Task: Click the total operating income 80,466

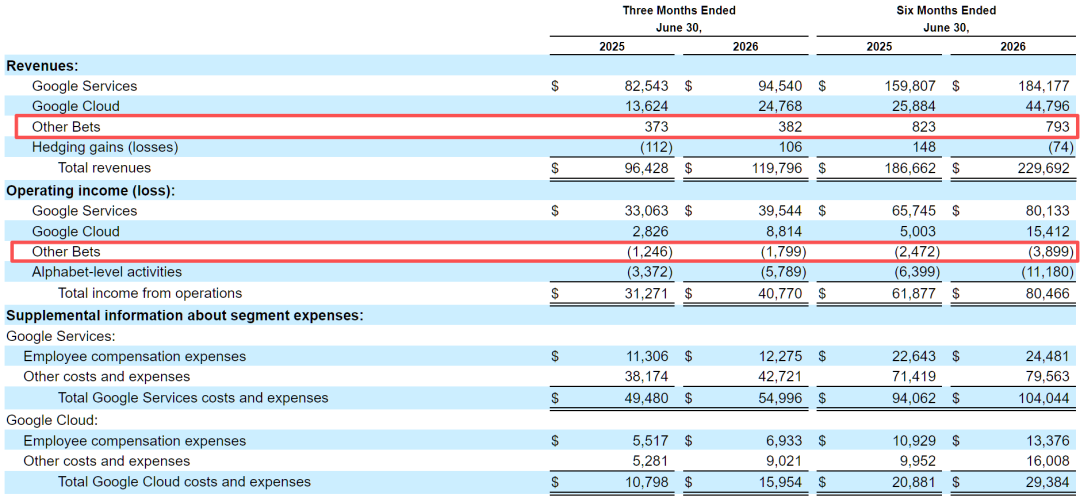Action: pyautogui.click(x=1047, y=293)
